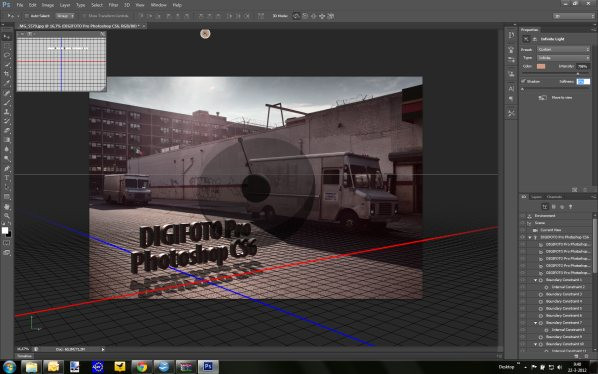Click the Move to view icon
This screenshot has height=374, width=598.
[x=542, y=98]
